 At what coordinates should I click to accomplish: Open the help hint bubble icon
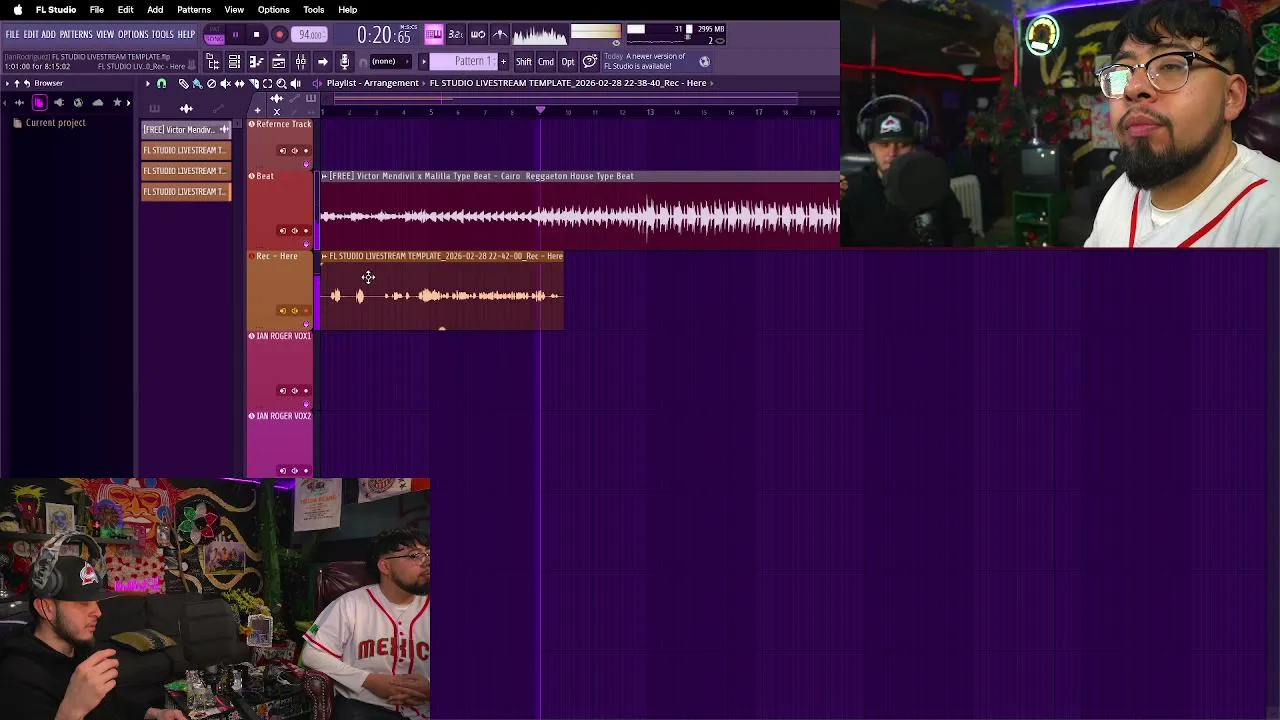[x=590, y=62]
